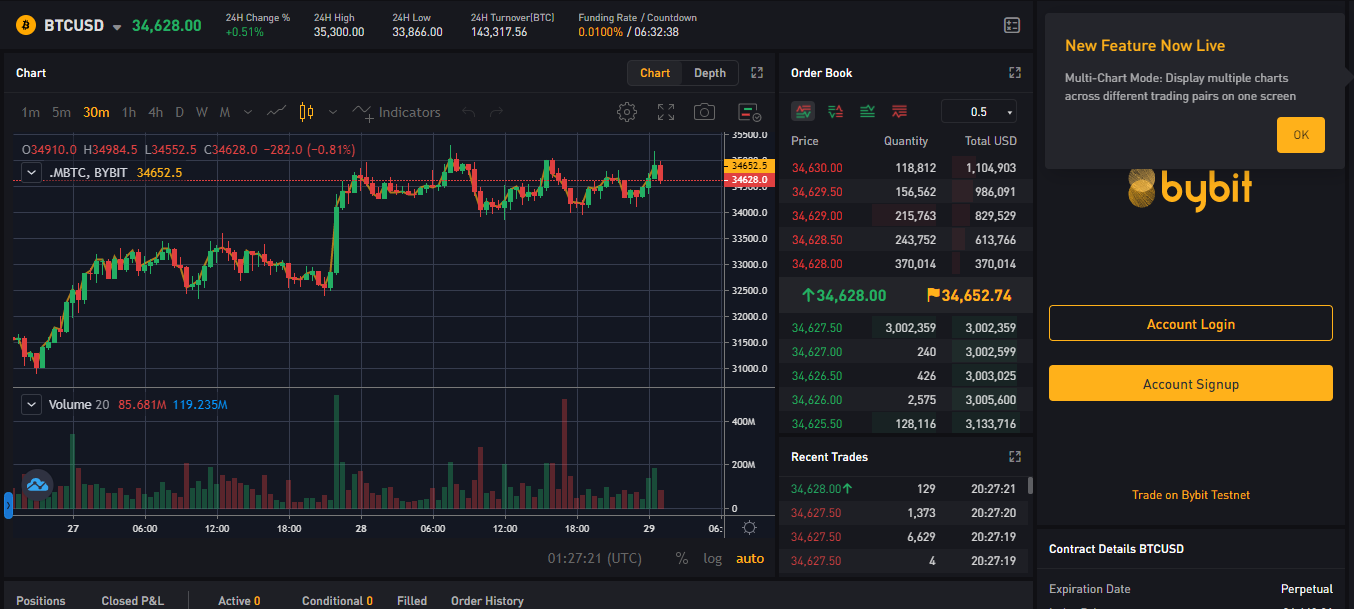
Task: Click the Recent Trades scrollbar
Action: coord(1031,486)
